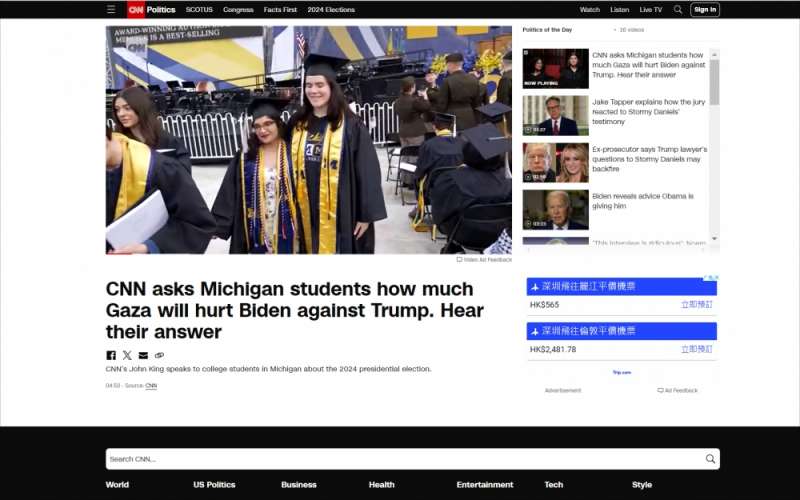Open the Facts First menu item
Image resolution: width=800 pixels, height=500 pixels.
[280, 10]
